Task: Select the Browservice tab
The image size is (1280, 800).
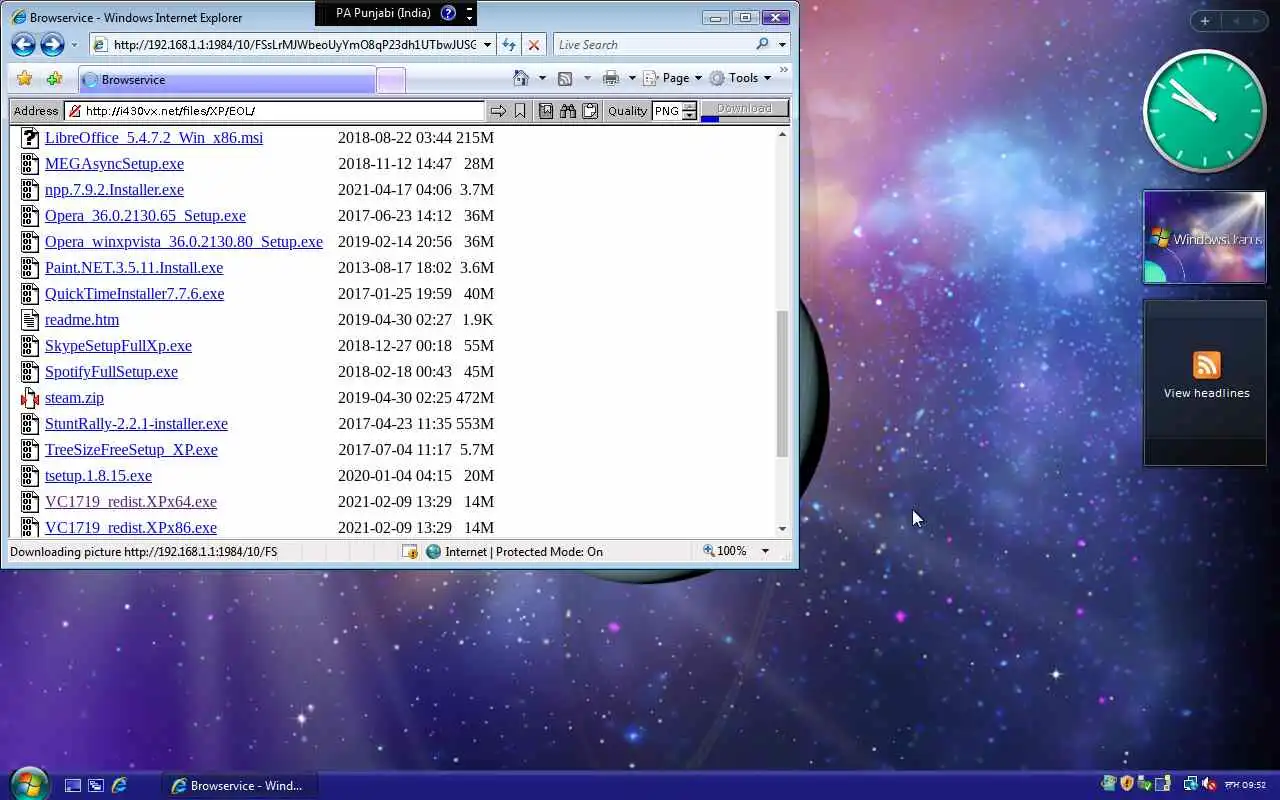Action: 227,80
